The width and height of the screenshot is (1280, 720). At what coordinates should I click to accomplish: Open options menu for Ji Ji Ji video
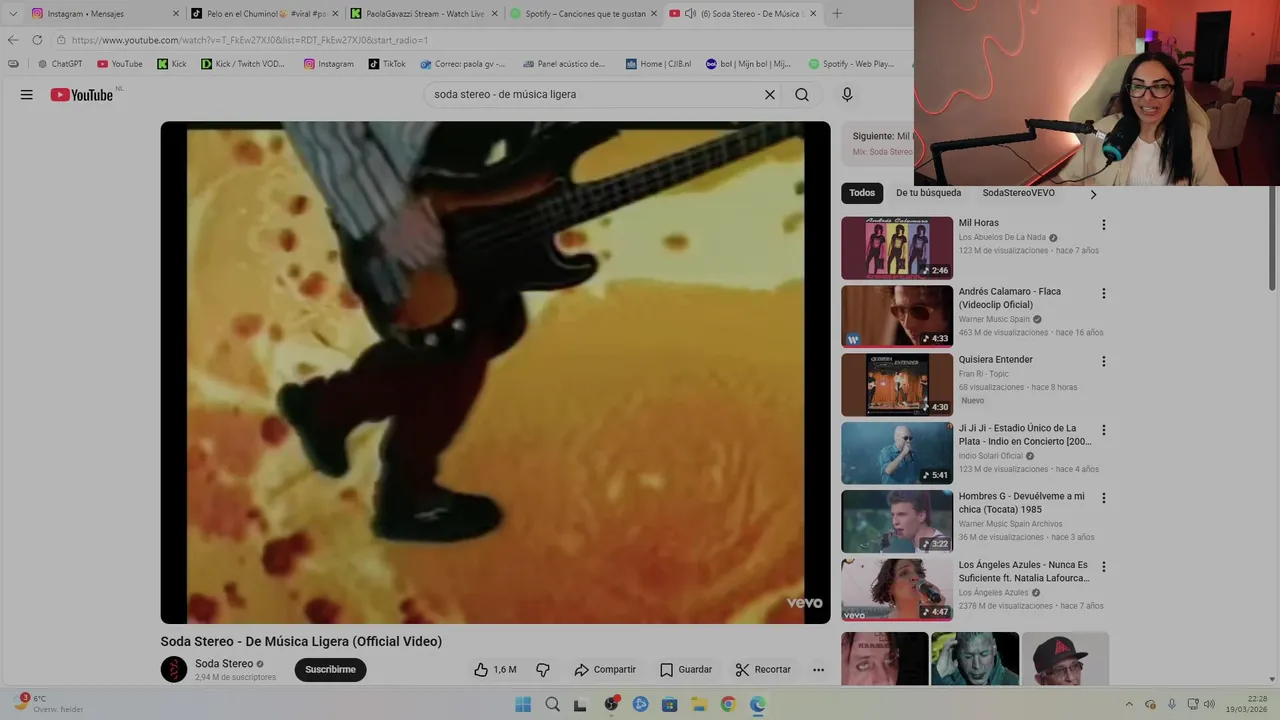tap(1104, 430)
